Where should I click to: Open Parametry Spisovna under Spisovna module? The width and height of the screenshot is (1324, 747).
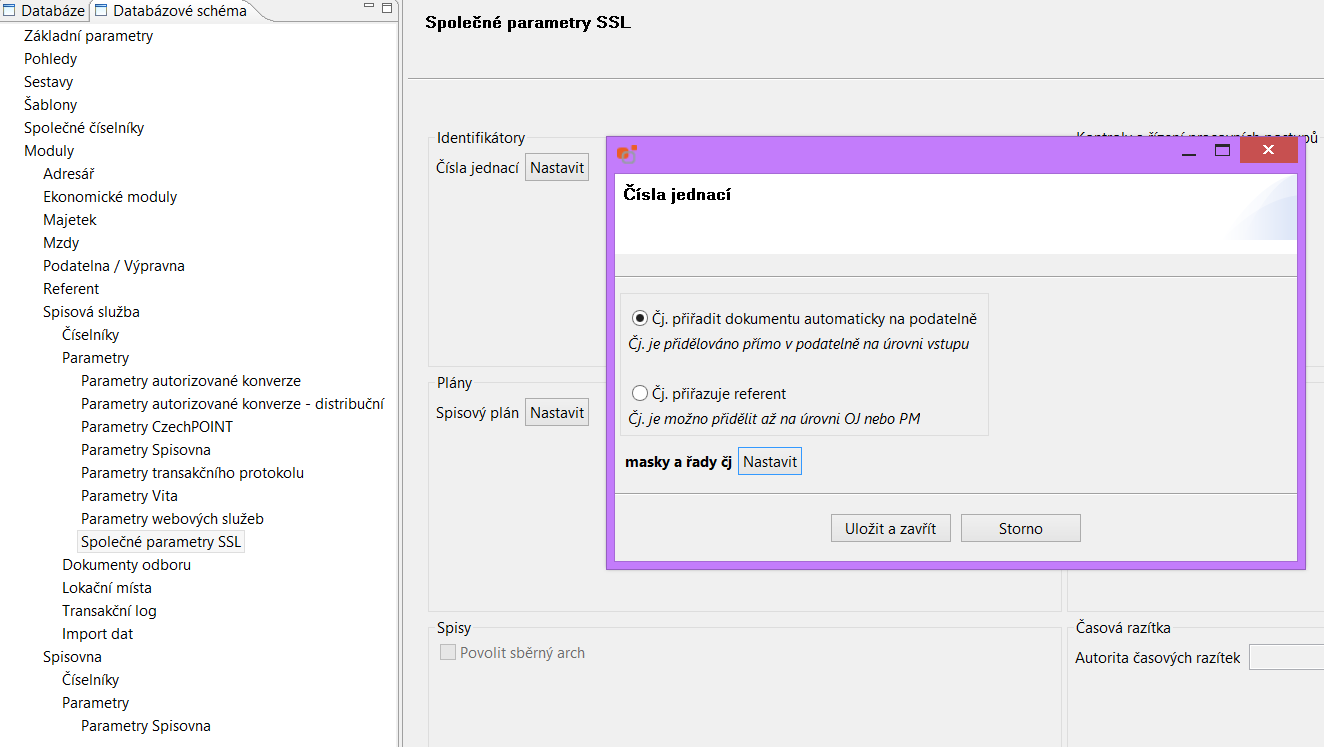[145, 726]
